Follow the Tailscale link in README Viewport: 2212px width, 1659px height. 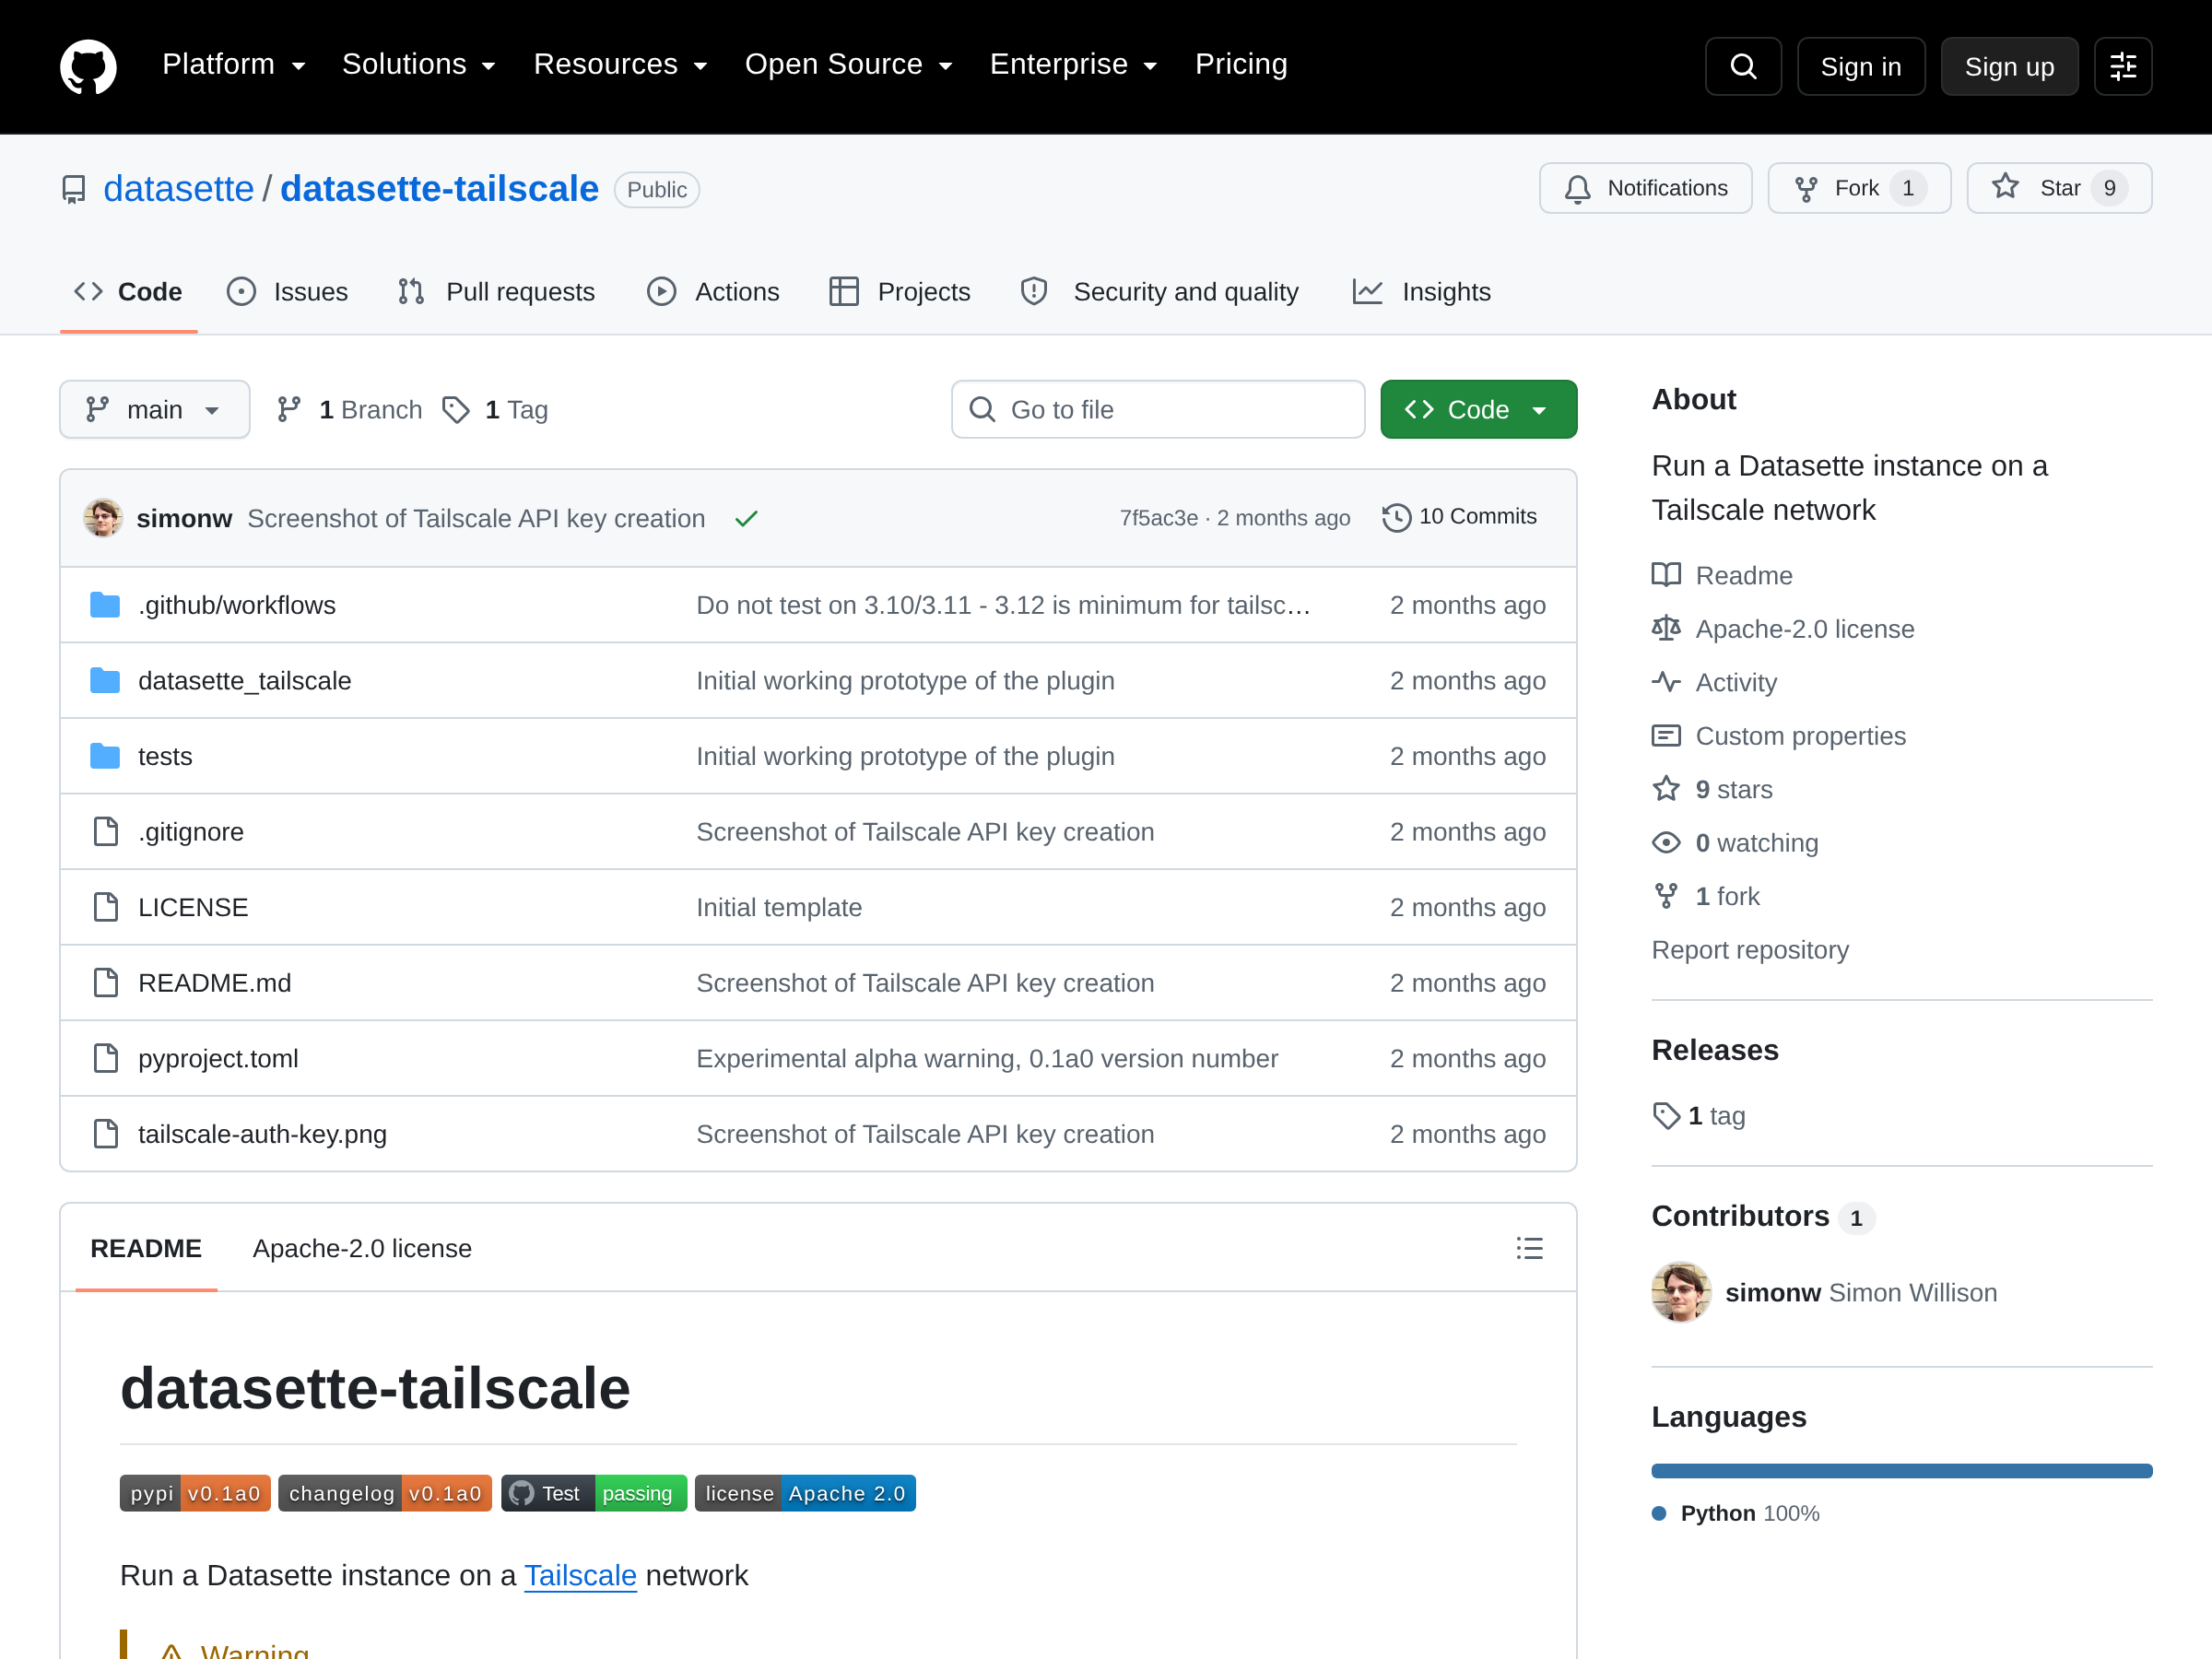pyautogui.click(x=580, y=1575)
